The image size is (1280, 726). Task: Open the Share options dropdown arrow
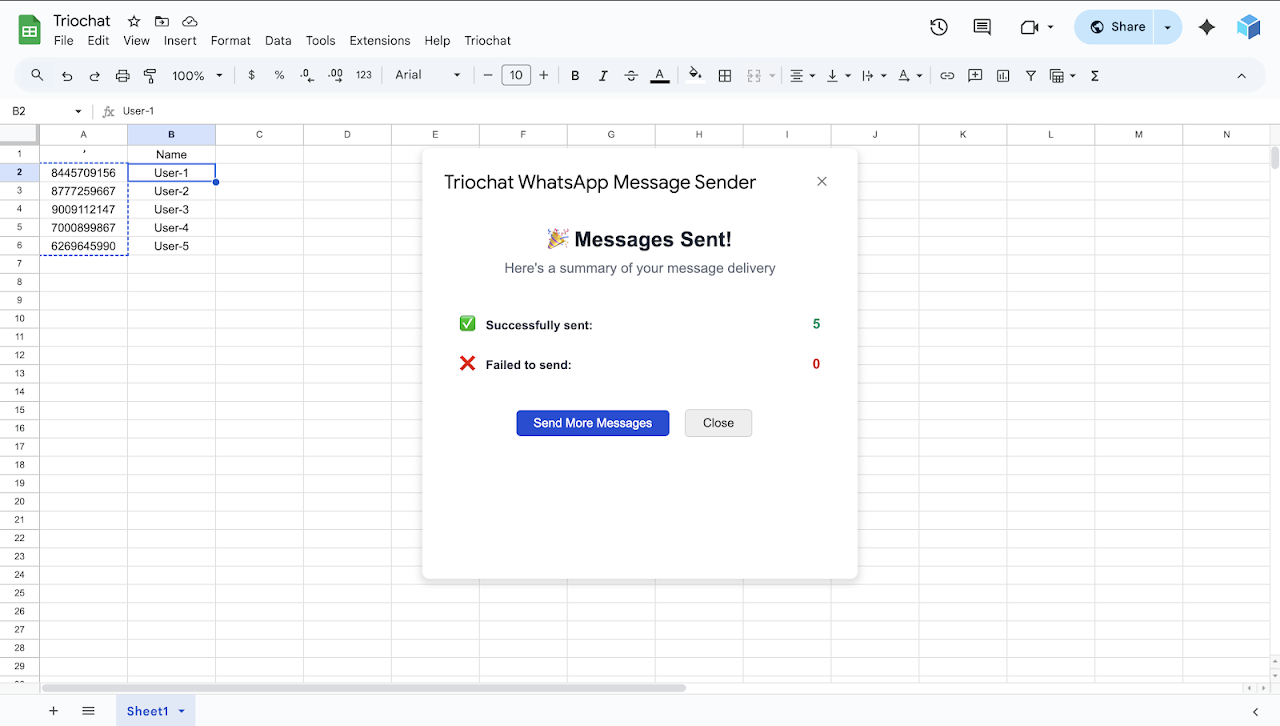1168,27
